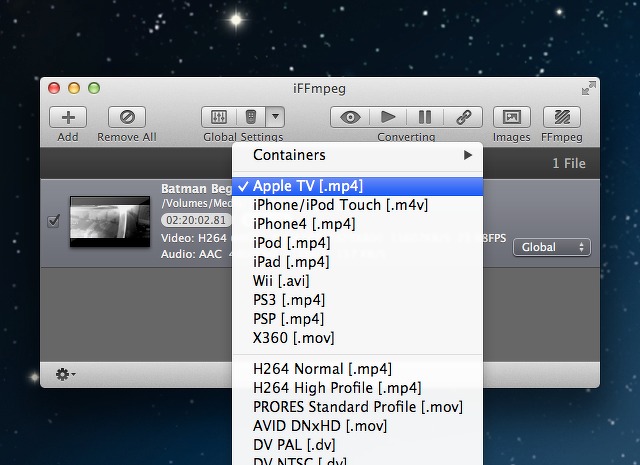Select iPhone/iPod Touch [.m4v] preset
Screen dimensions: 640x465
pyautogui.click(x=357, y=205)
